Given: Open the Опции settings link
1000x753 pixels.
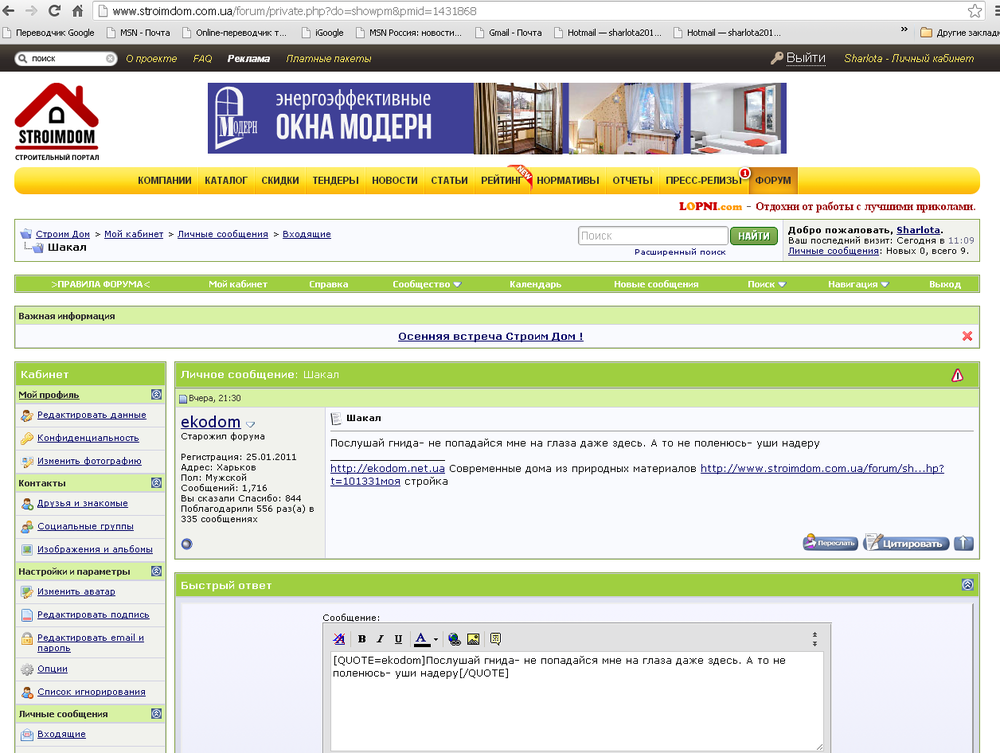Looking at the screenshot, I should [x=52, y=669].
